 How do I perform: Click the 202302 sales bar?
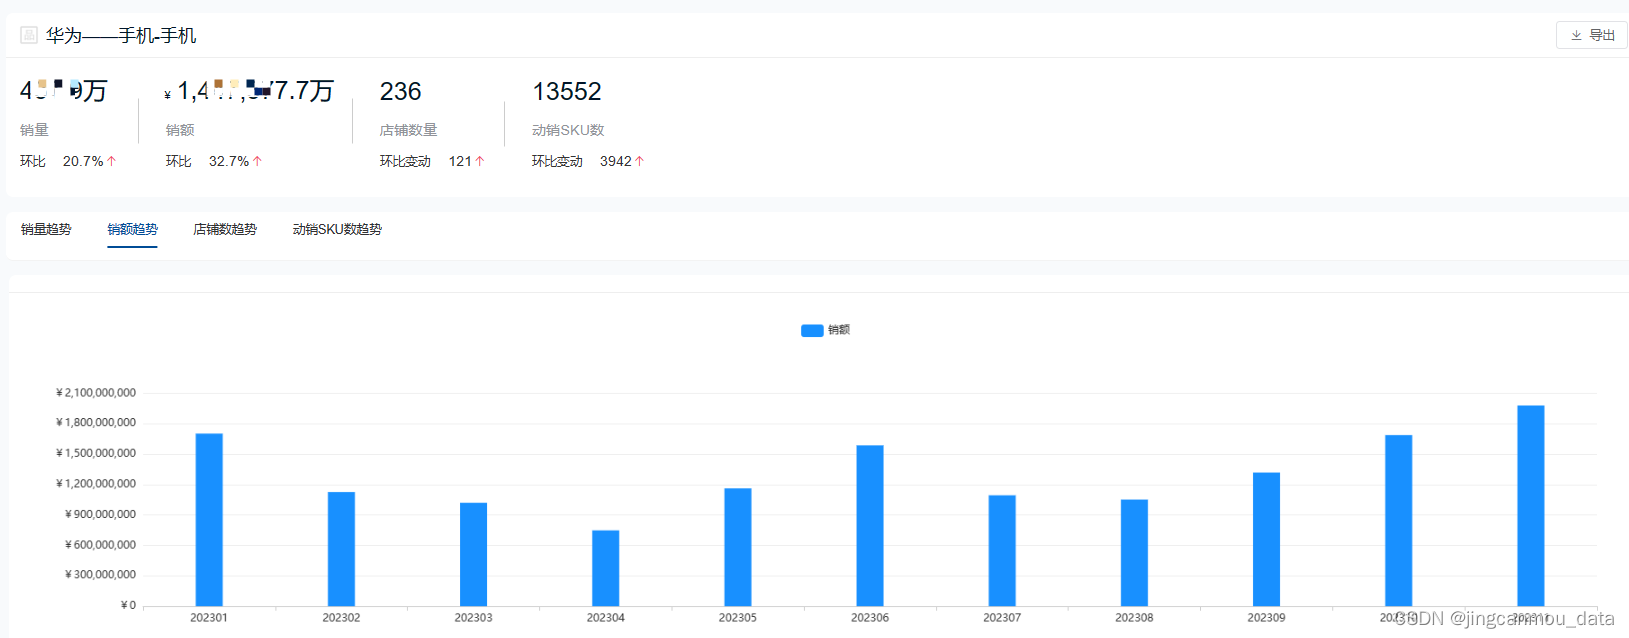[341, 549]
